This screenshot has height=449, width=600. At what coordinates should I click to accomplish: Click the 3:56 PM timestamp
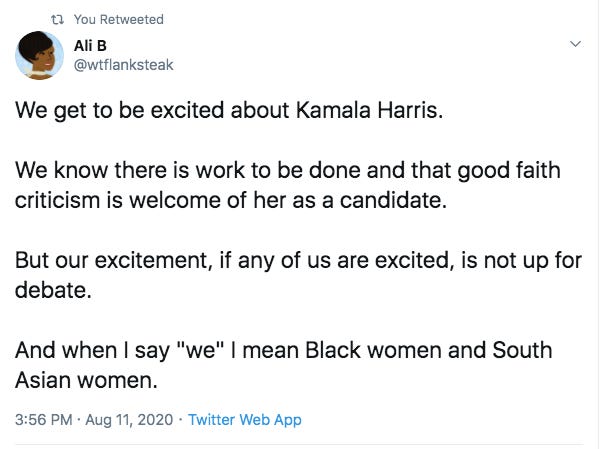[x=44, y=420]
